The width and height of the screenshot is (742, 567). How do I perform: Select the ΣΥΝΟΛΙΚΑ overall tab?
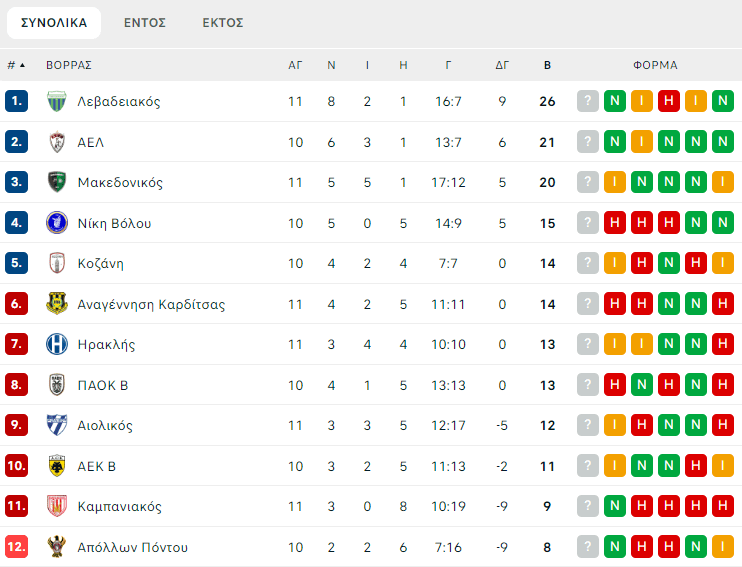tap(54, 22)
